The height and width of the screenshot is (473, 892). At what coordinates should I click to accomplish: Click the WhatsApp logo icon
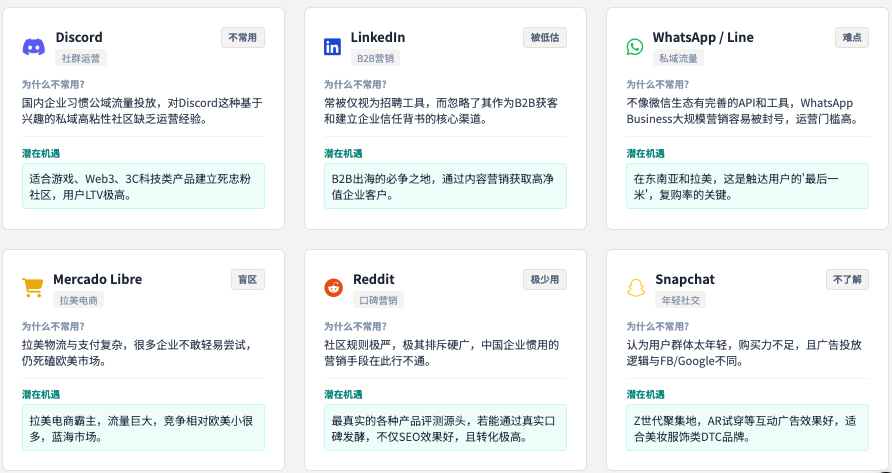(x=635, y=47)
